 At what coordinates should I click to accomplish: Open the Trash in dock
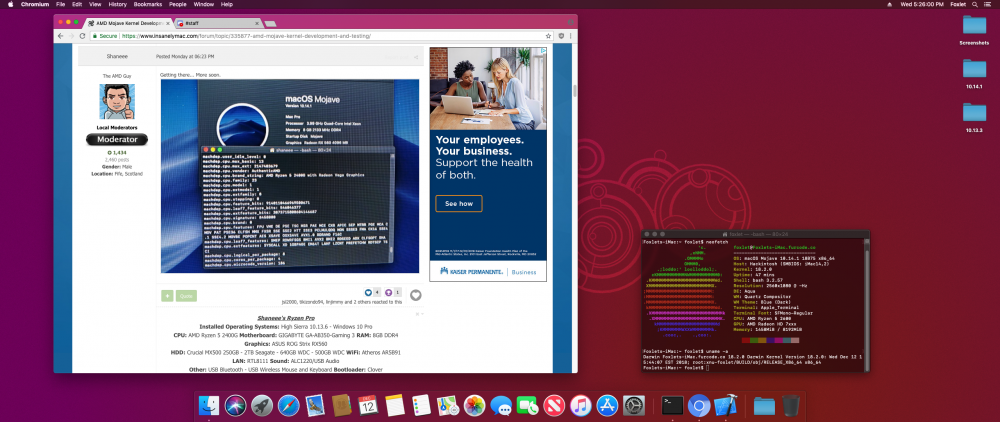(x=791, y=405)
